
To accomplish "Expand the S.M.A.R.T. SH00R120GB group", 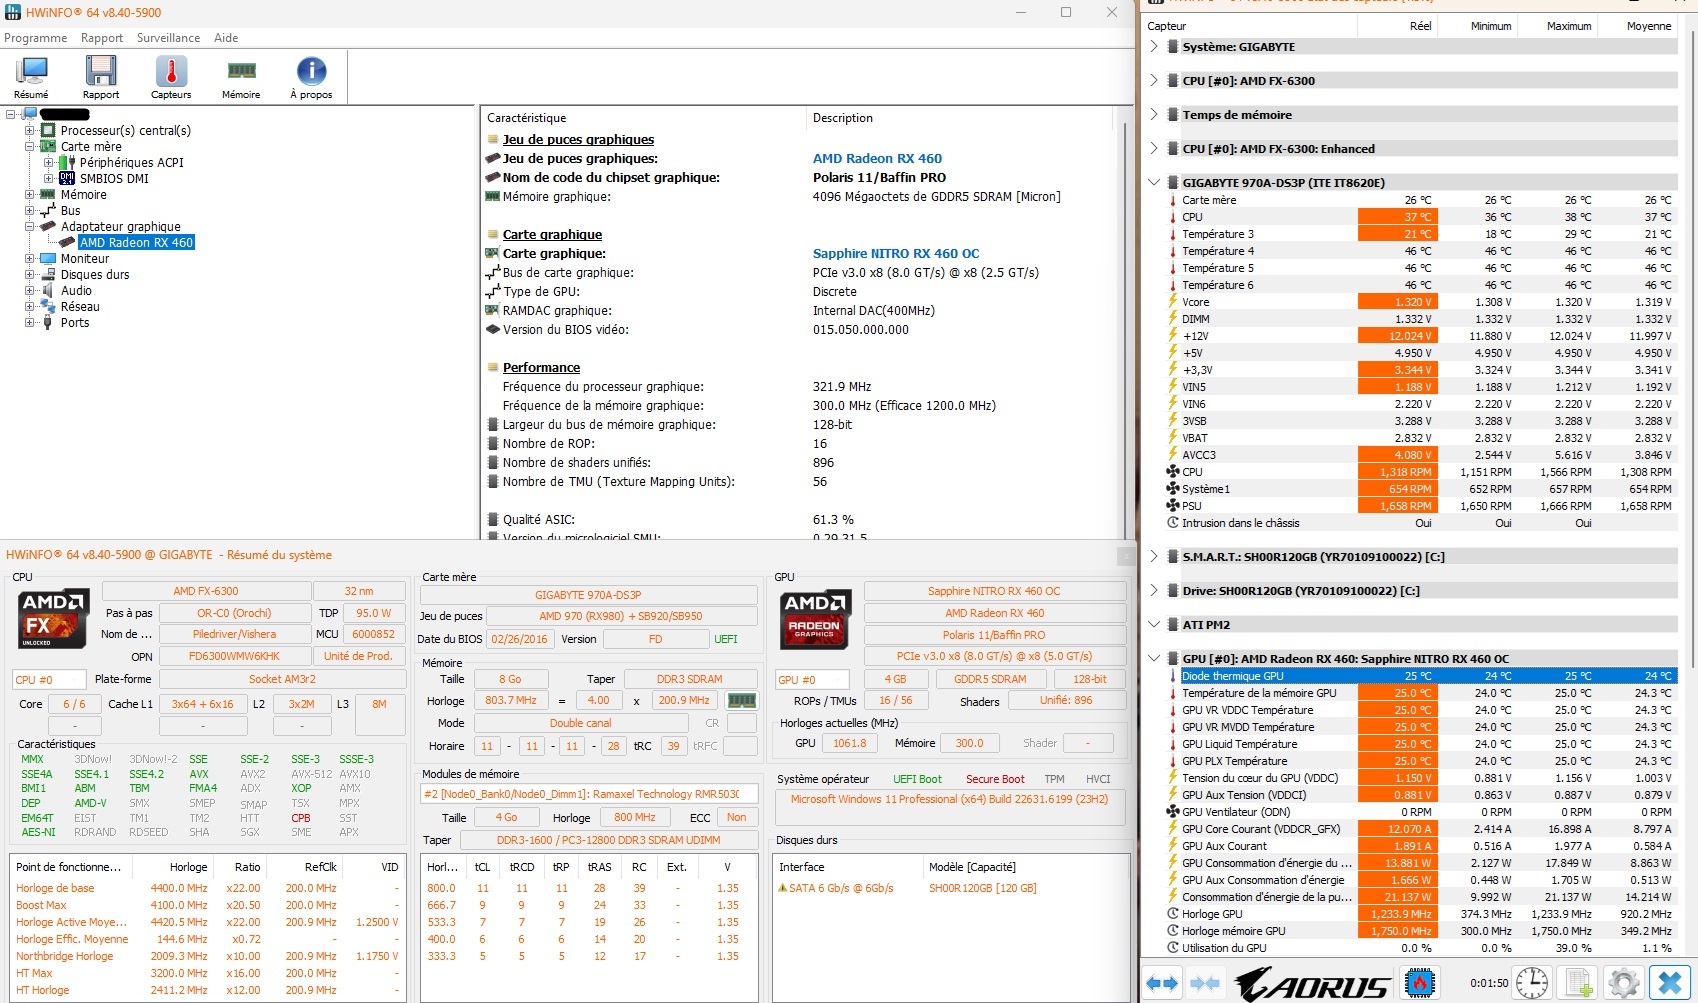I will pos(1154,557).
